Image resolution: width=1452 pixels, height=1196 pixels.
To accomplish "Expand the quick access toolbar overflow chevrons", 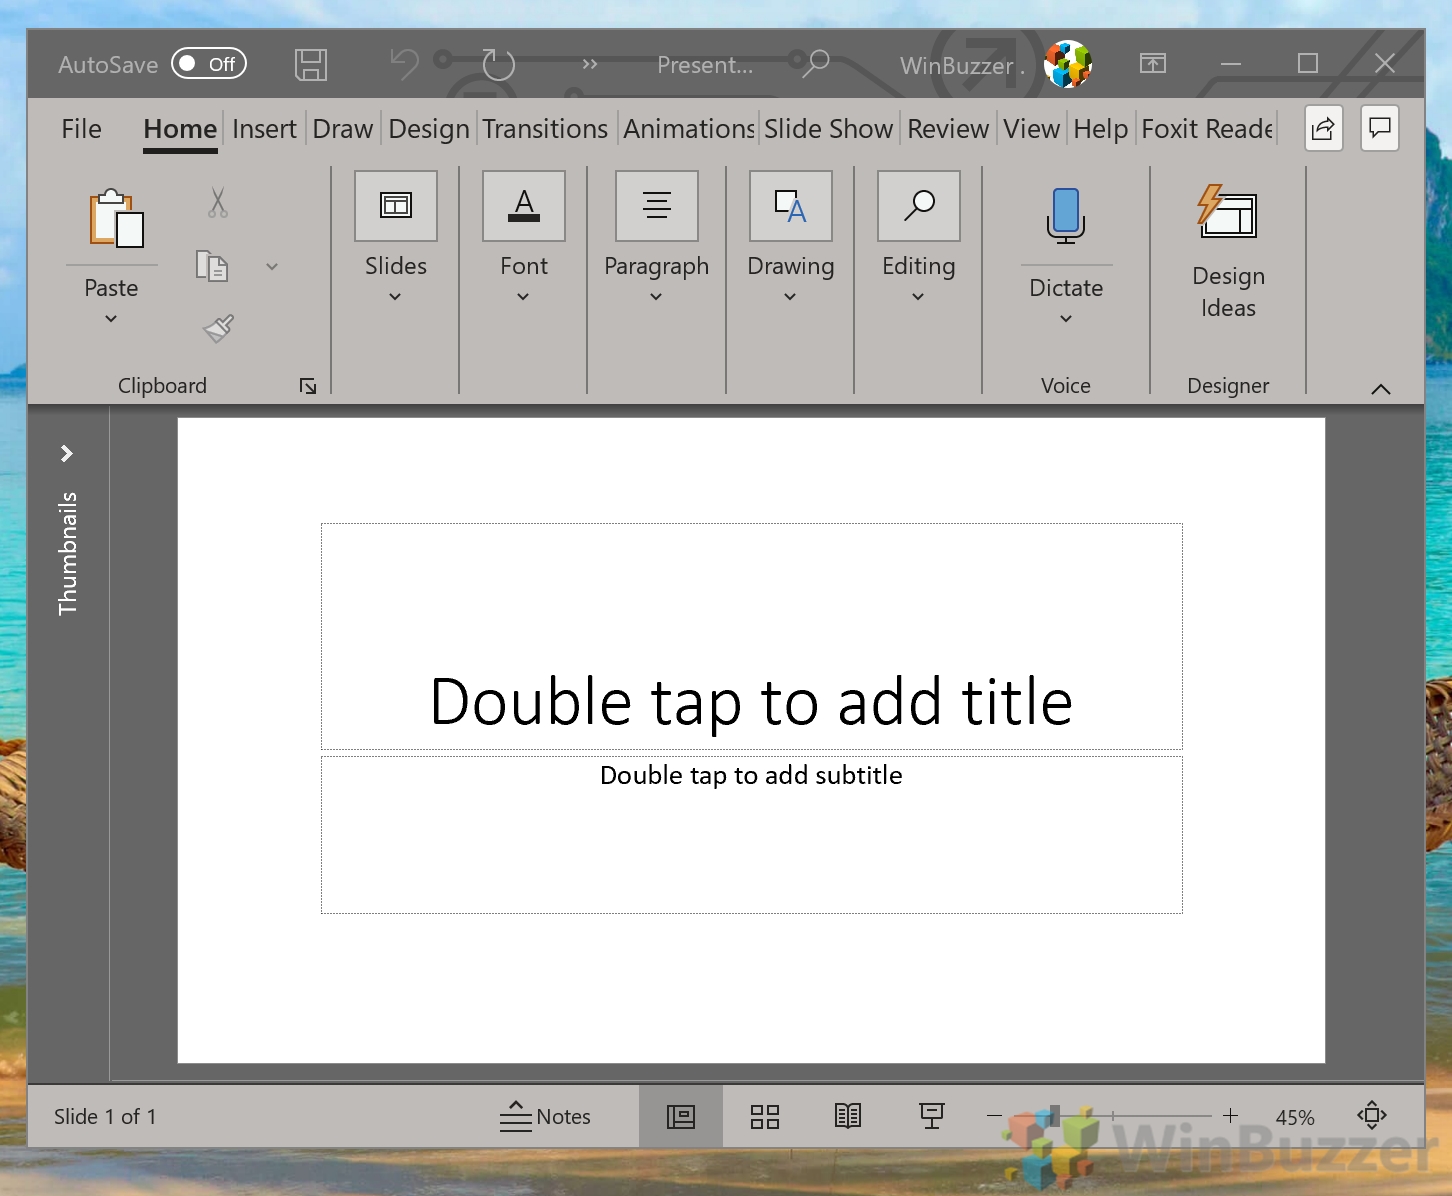I will click(590, 64).
